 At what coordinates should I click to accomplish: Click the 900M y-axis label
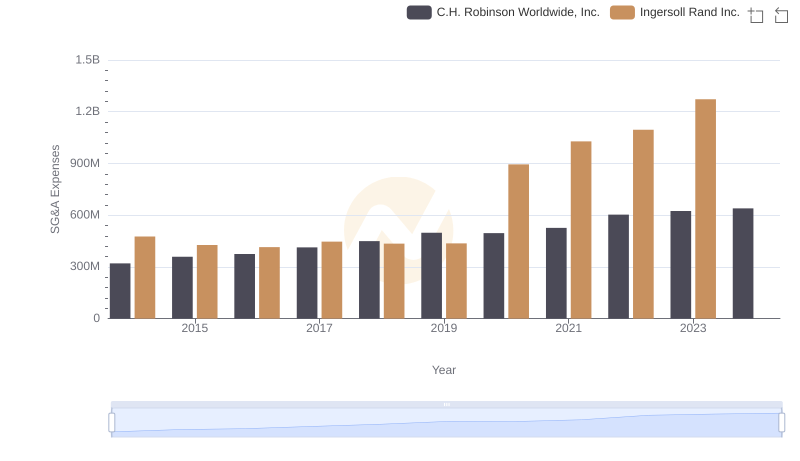[x=85, y=163]
